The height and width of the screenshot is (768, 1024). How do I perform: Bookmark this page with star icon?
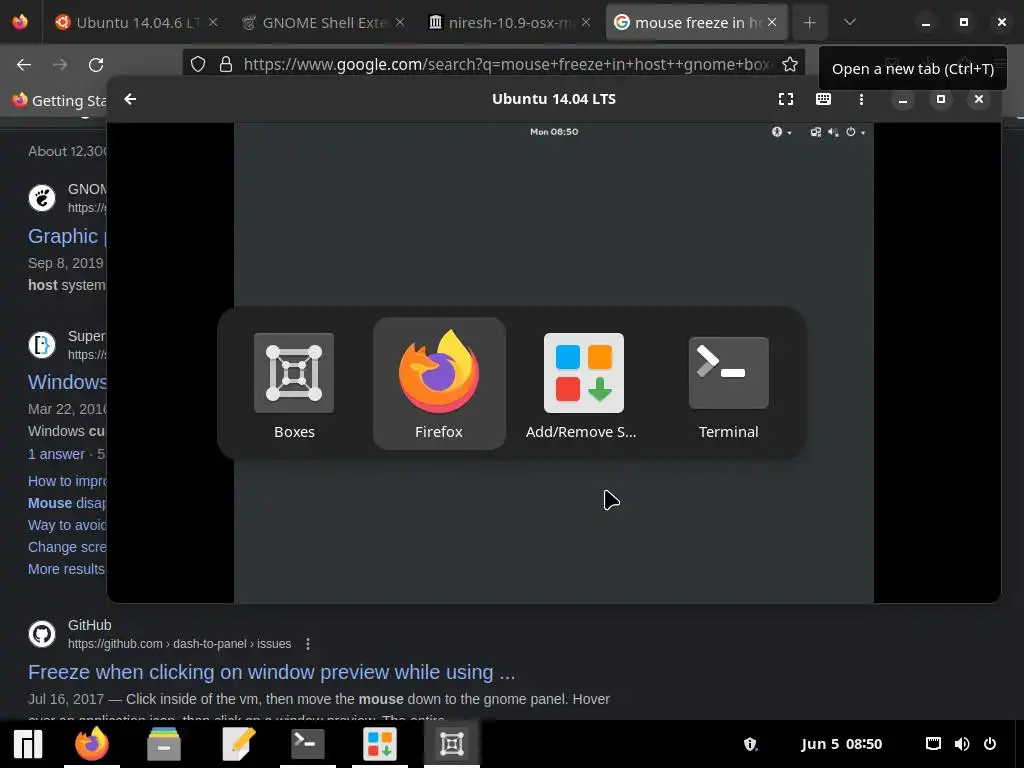[790, 64]
